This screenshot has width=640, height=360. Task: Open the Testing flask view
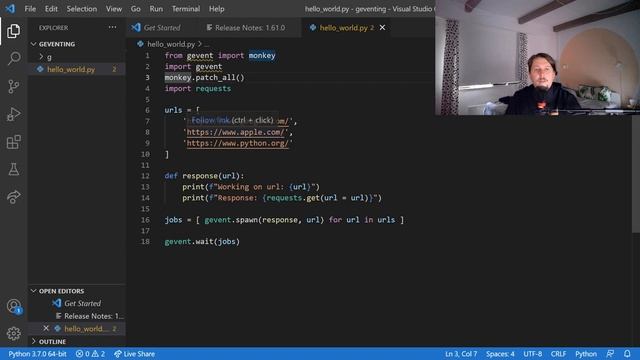pos(13,169)
